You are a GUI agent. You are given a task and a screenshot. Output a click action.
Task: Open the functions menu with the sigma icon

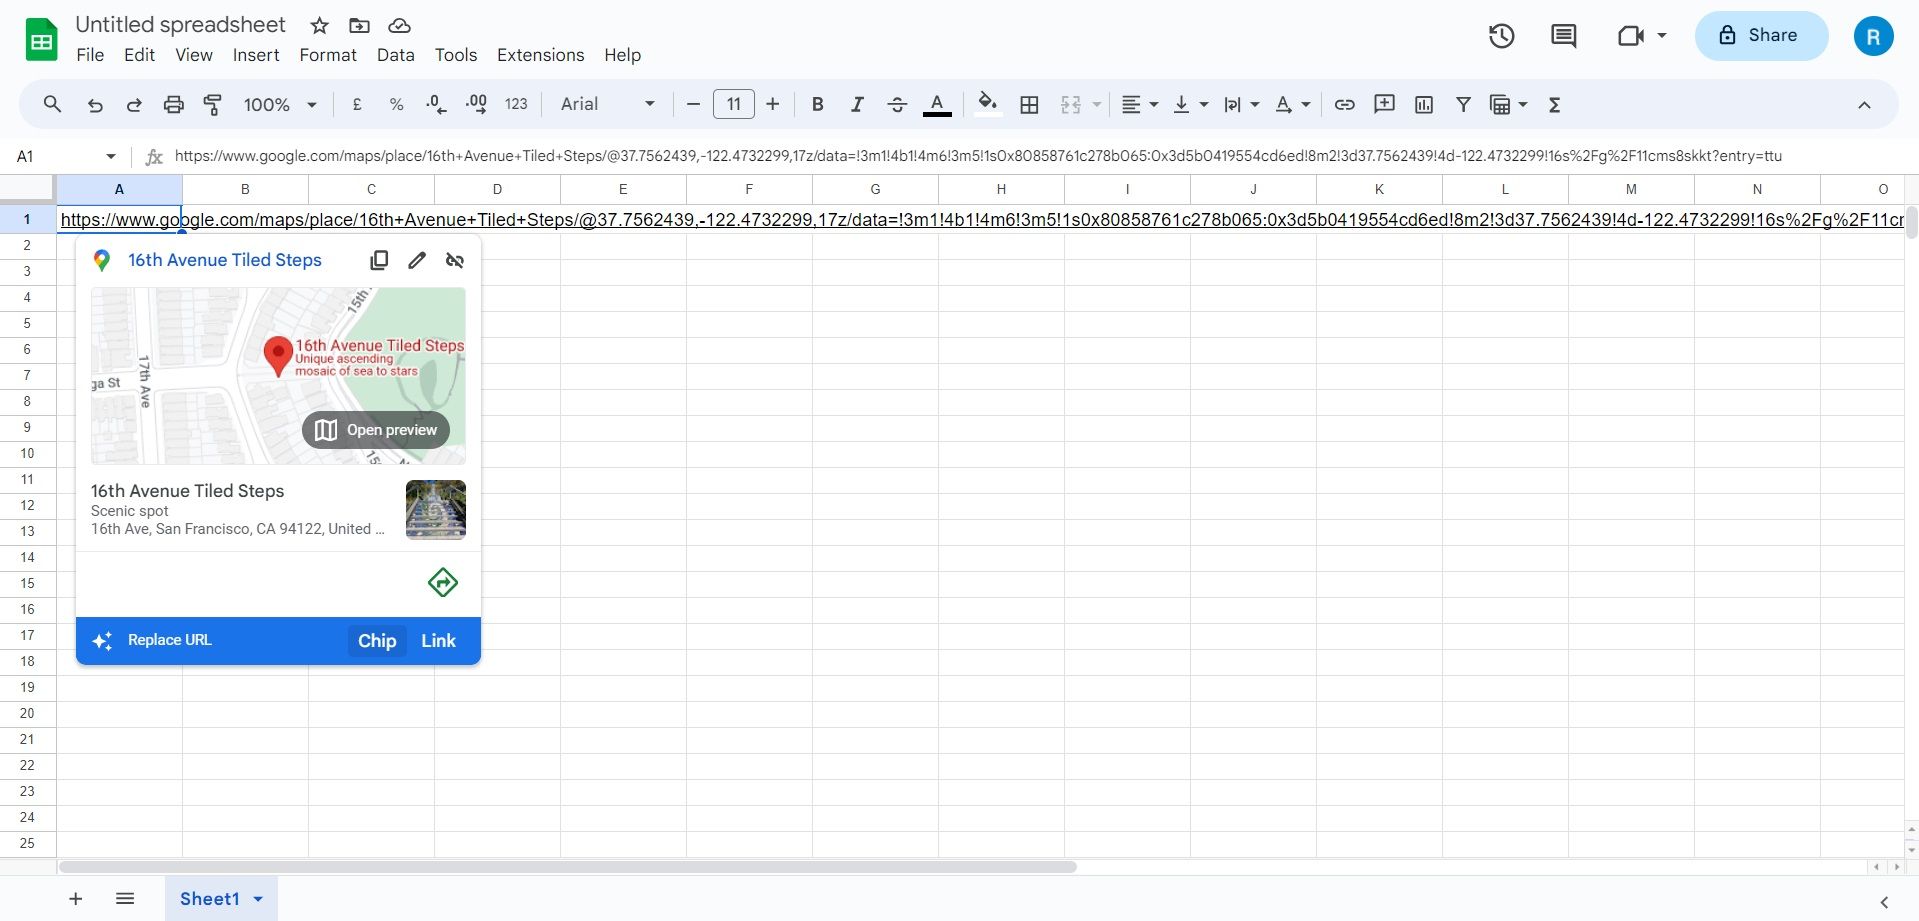coord(1555,104)
